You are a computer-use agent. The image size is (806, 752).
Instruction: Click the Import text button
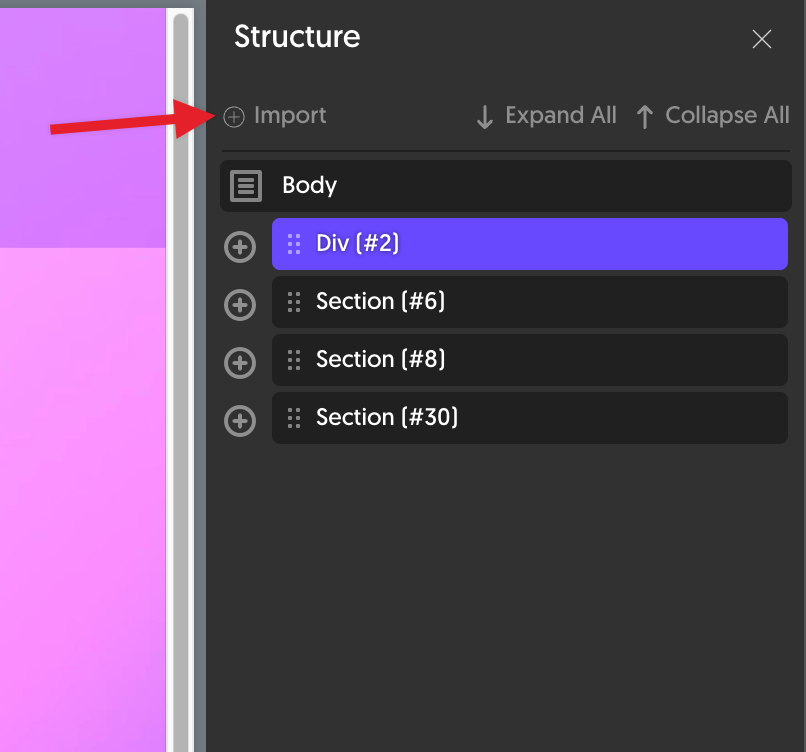tap(290, 116)
